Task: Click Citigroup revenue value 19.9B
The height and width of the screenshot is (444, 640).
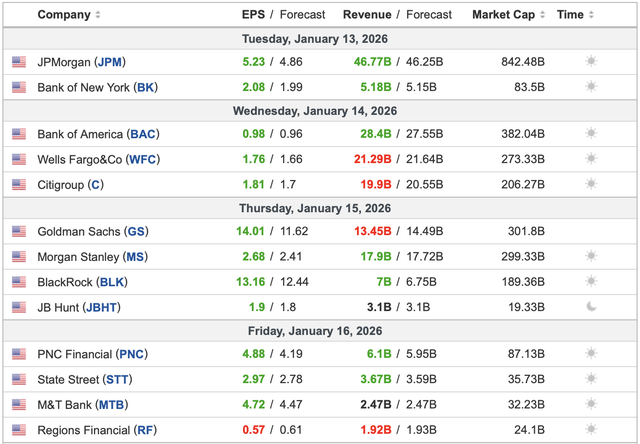Action: [x=376, y=184]
